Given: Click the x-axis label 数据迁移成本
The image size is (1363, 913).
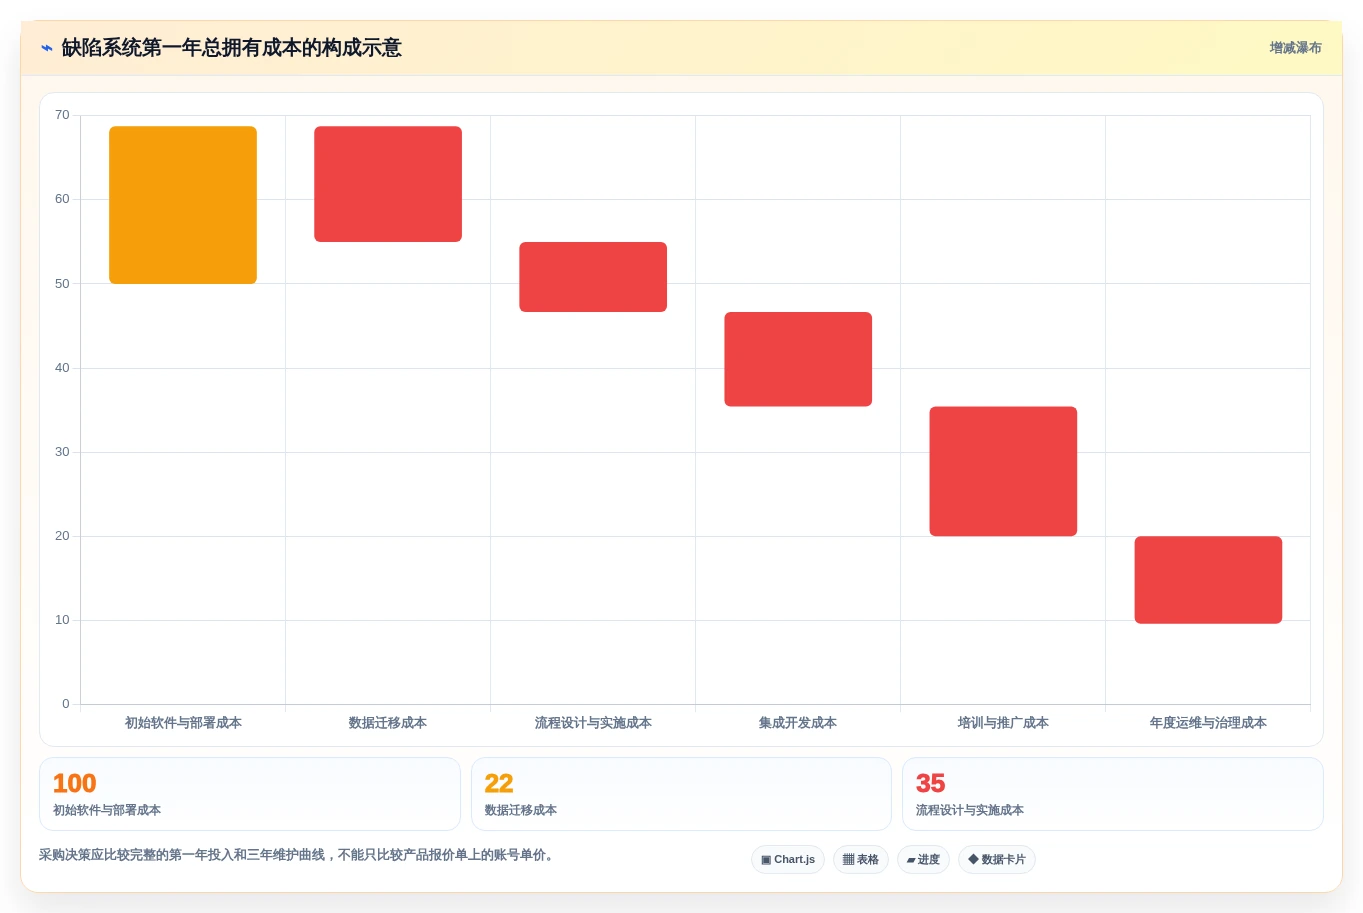Looking at the screenshot, I should 388,723.
